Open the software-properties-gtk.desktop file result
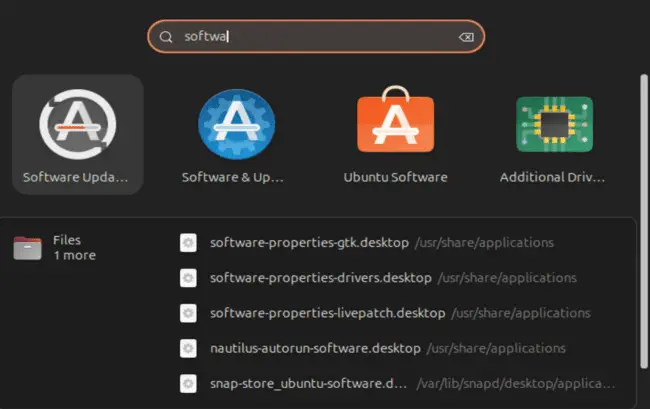The image size is (650, 409). (309, 243)
